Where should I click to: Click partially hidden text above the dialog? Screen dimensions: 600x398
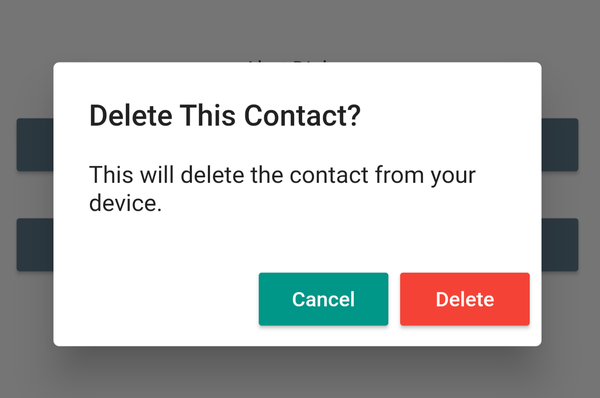[x=289, y=60]
